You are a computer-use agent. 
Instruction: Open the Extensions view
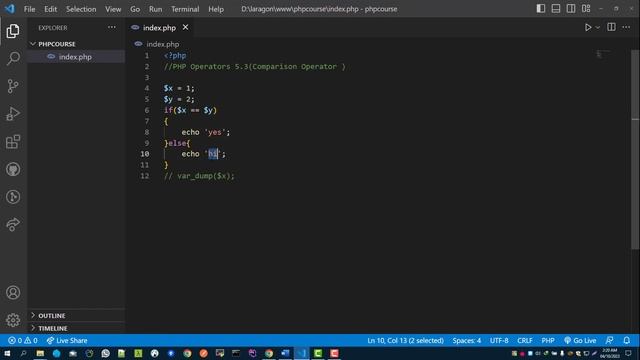tap(13, 142)
